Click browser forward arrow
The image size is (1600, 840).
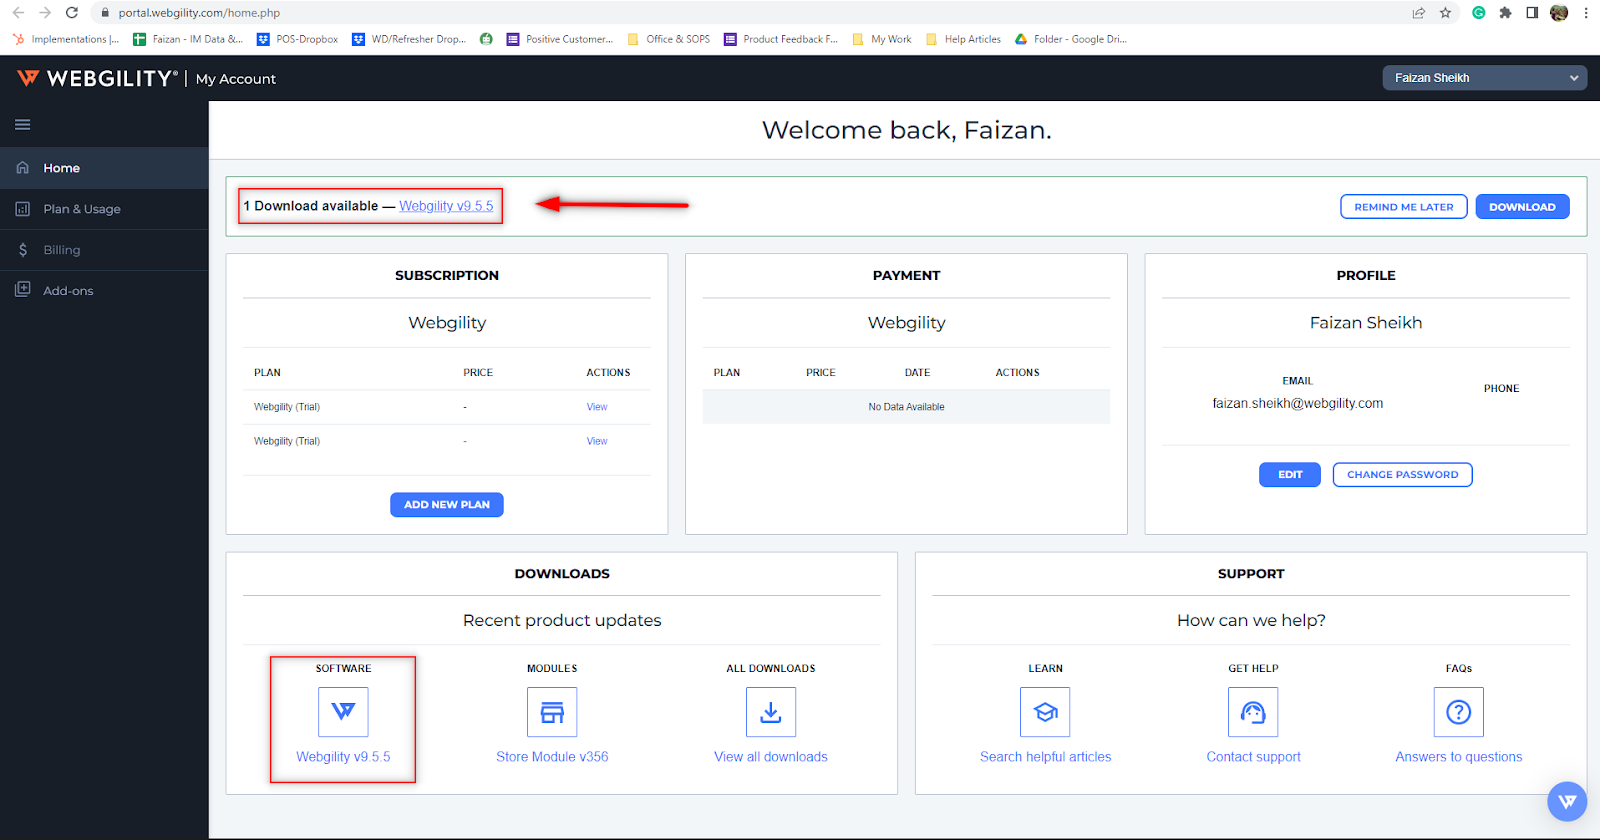(x=45, y=13)
